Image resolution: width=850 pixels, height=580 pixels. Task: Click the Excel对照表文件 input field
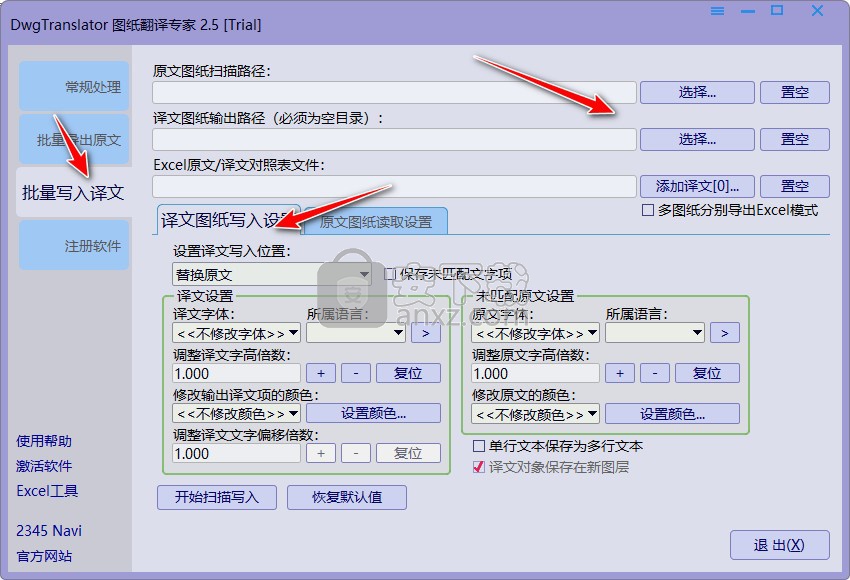click(x=394, y=186)
